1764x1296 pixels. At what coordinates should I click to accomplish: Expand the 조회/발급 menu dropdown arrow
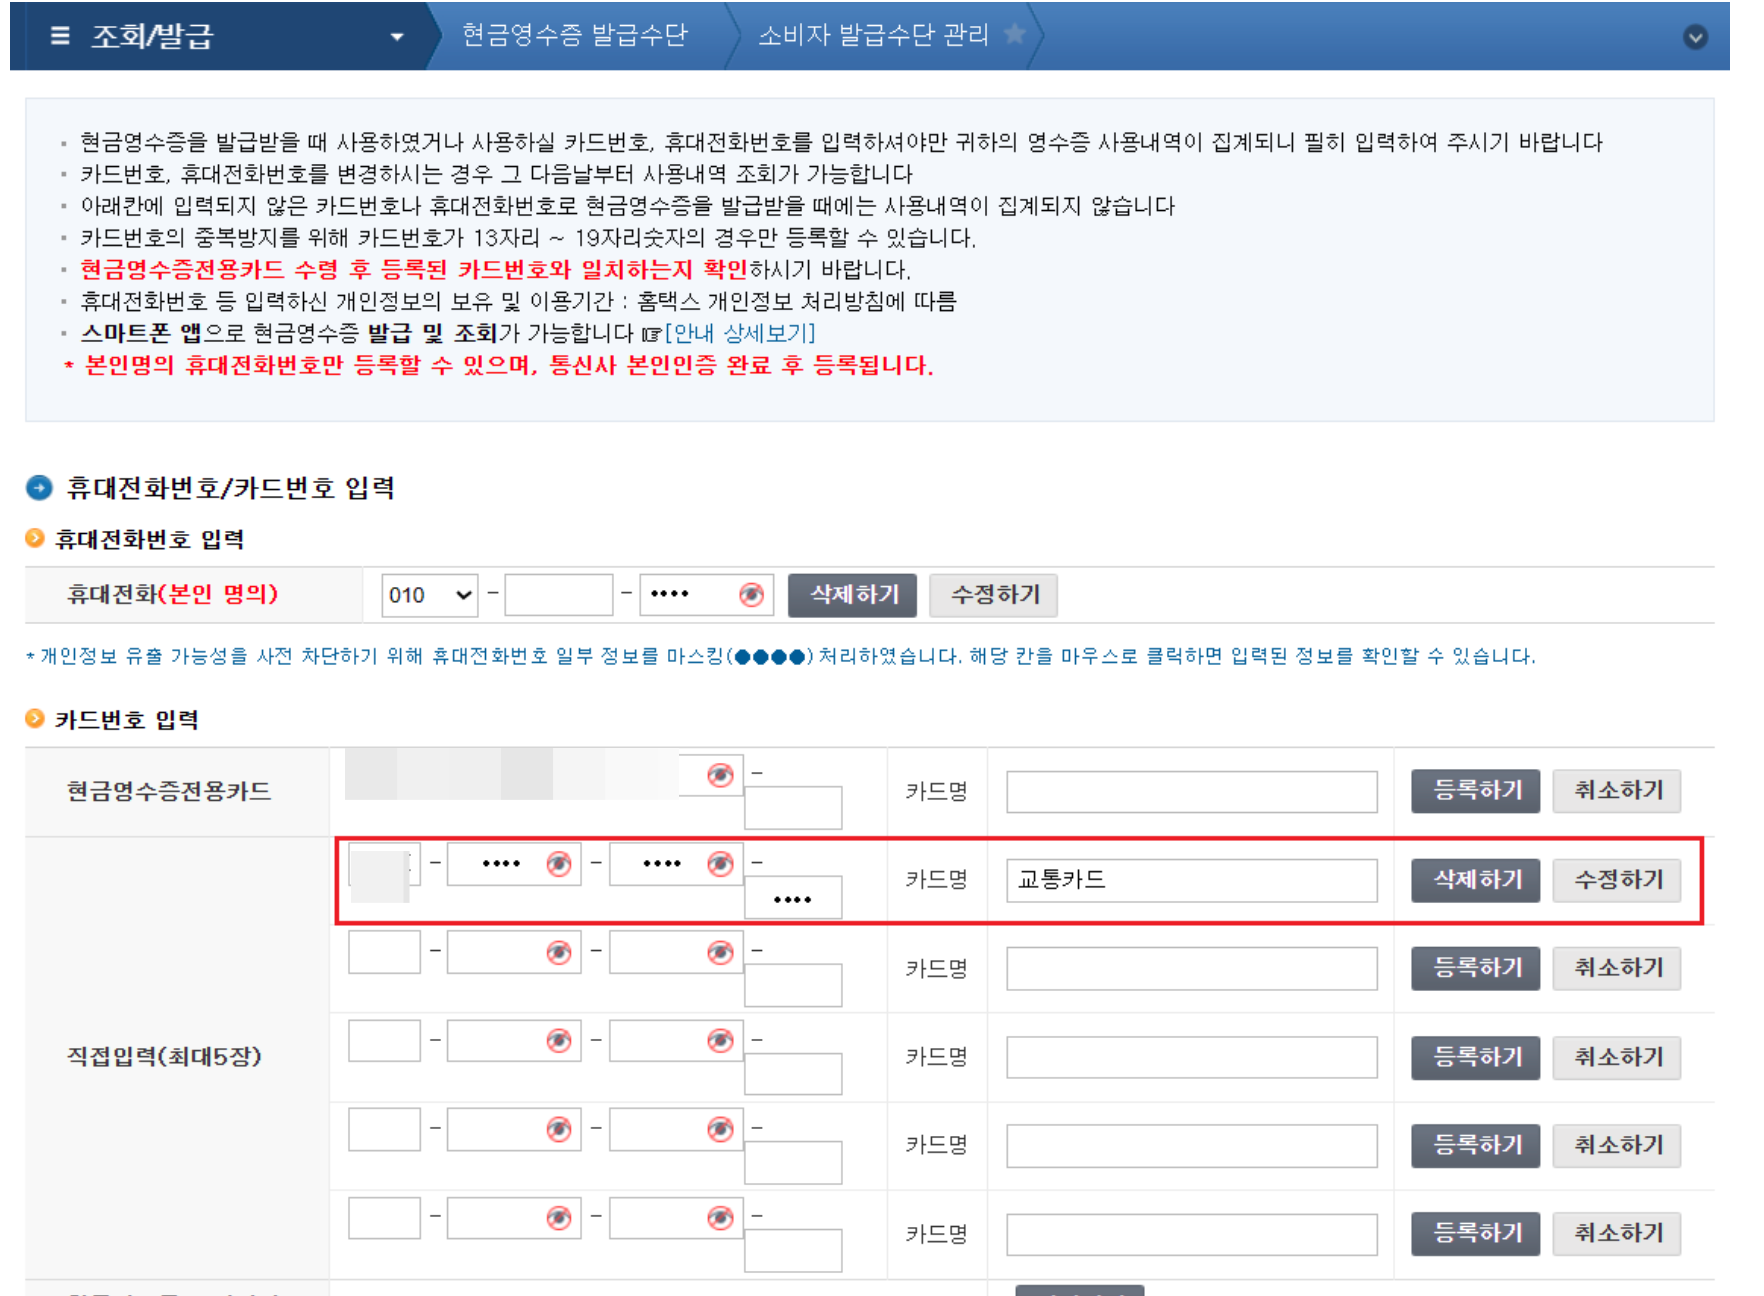(x=398, y=38)
